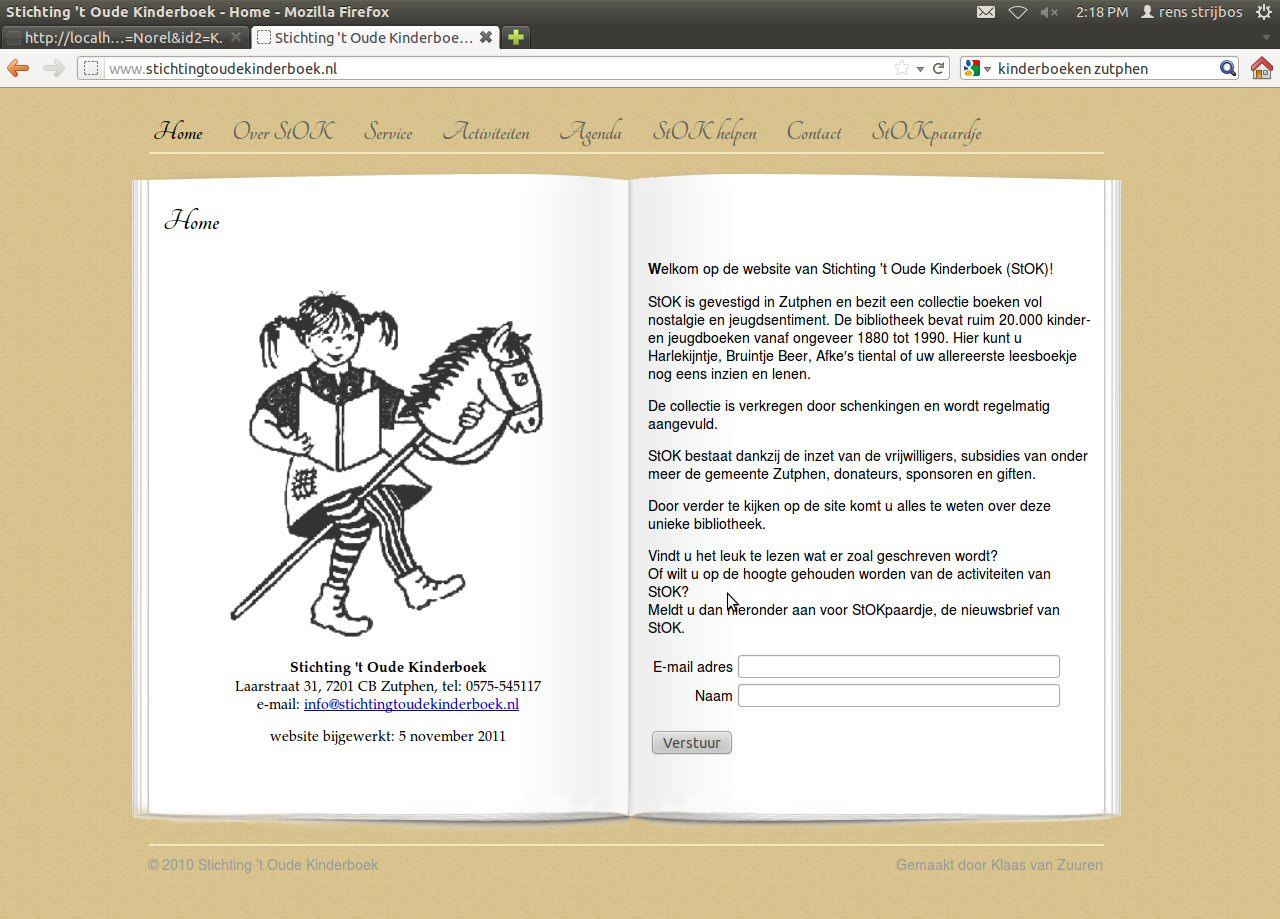Click the info@stichtingtoudekinderboek.nl email link
Screen dimensions: 1280x919
click(411, 704)
